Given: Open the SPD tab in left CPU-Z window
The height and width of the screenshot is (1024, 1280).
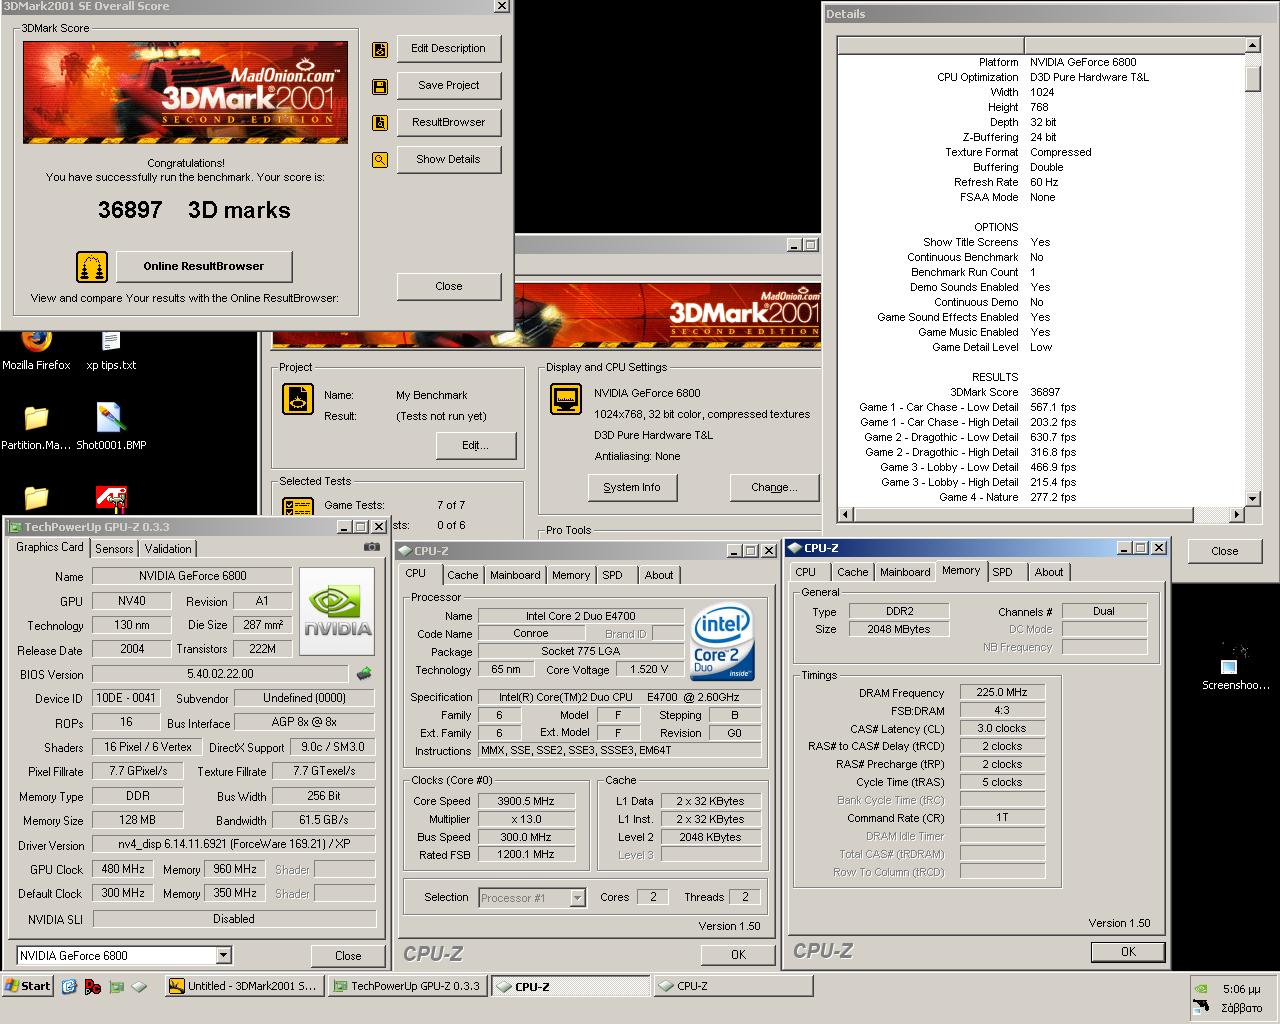Looking at the screenshot, I should [612, 575].
